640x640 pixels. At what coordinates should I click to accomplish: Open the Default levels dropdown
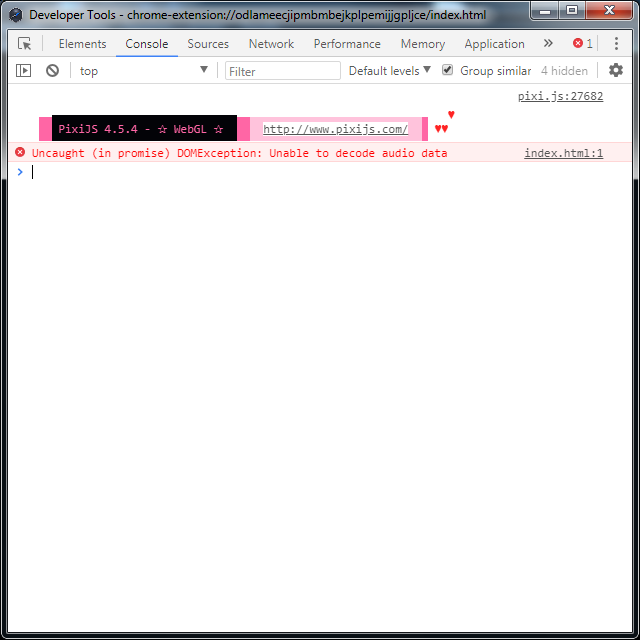point(389,71)
